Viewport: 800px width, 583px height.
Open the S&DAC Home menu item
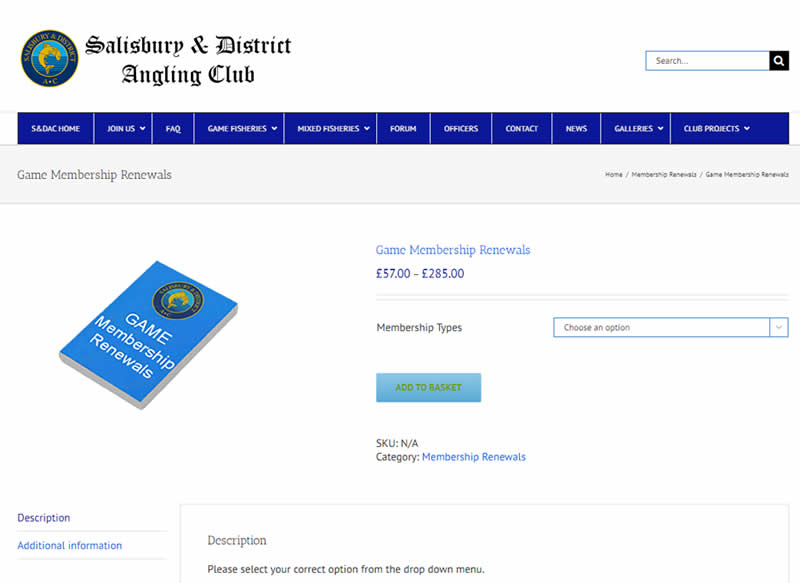click(56, 129)
